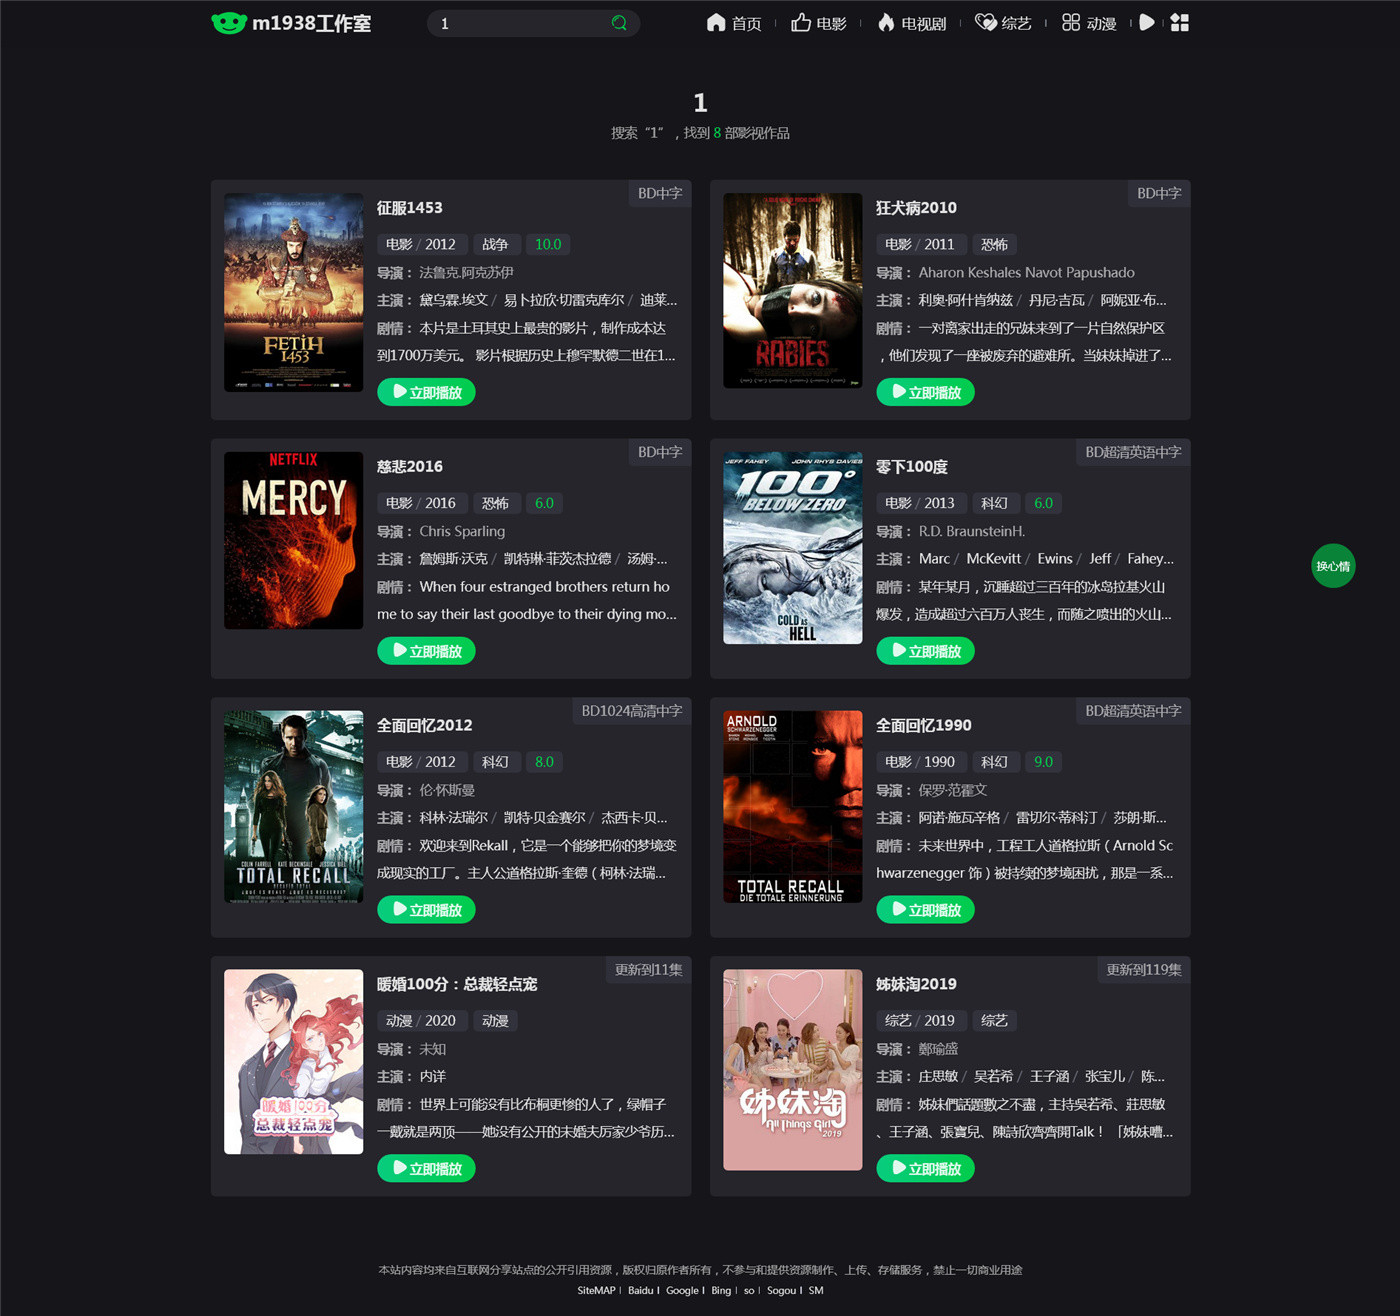This screenshot has width=1400, height=1316.
Task: Play 征服1453 with 立即播放 button
Action: point(426,392)
